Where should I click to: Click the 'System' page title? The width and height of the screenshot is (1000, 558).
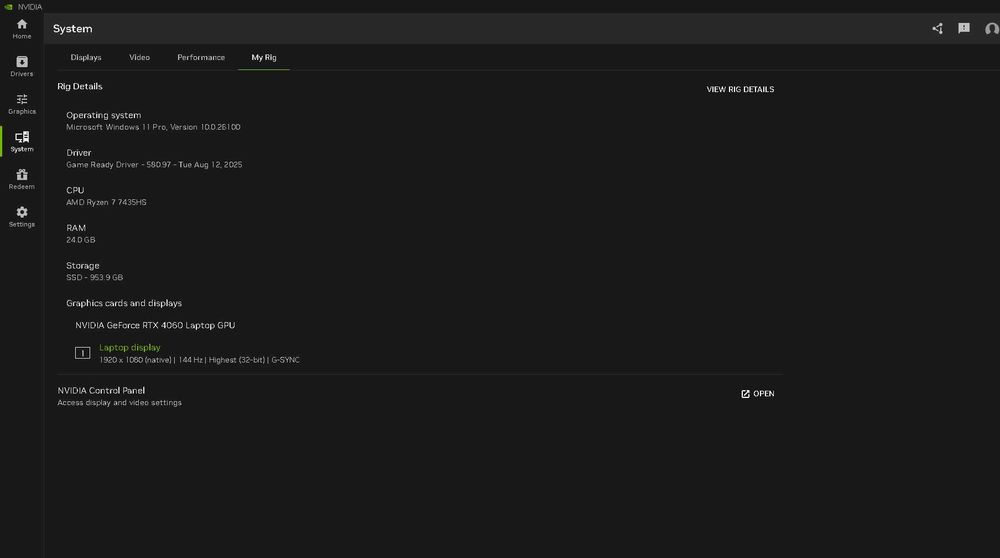click(x=73, y=29)
